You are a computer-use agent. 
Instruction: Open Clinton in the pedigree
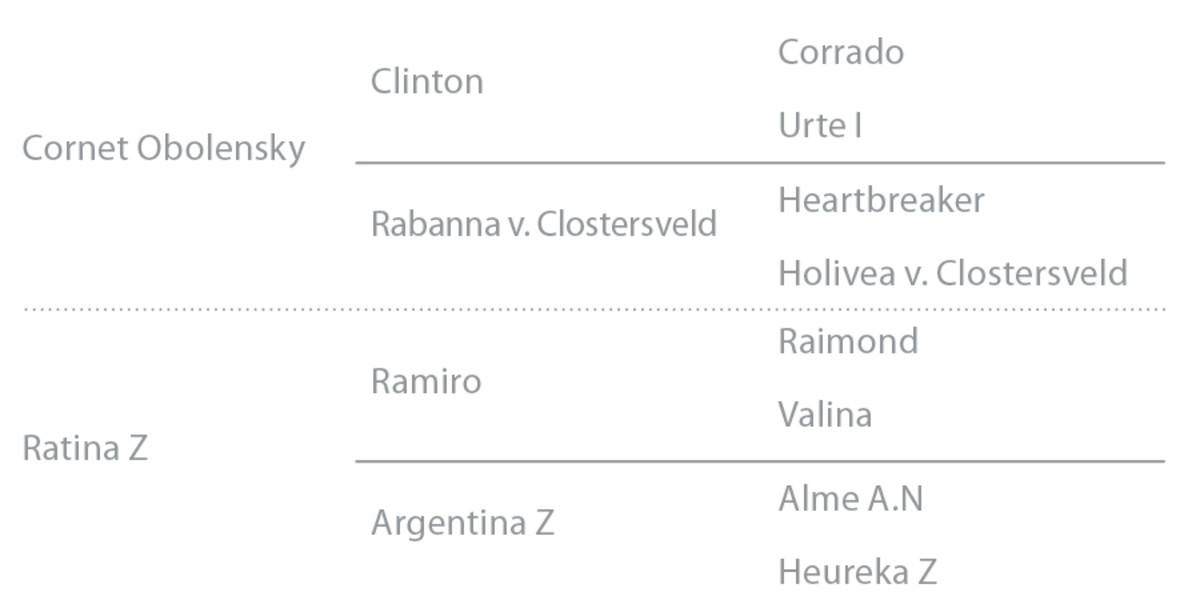point(427,81)
